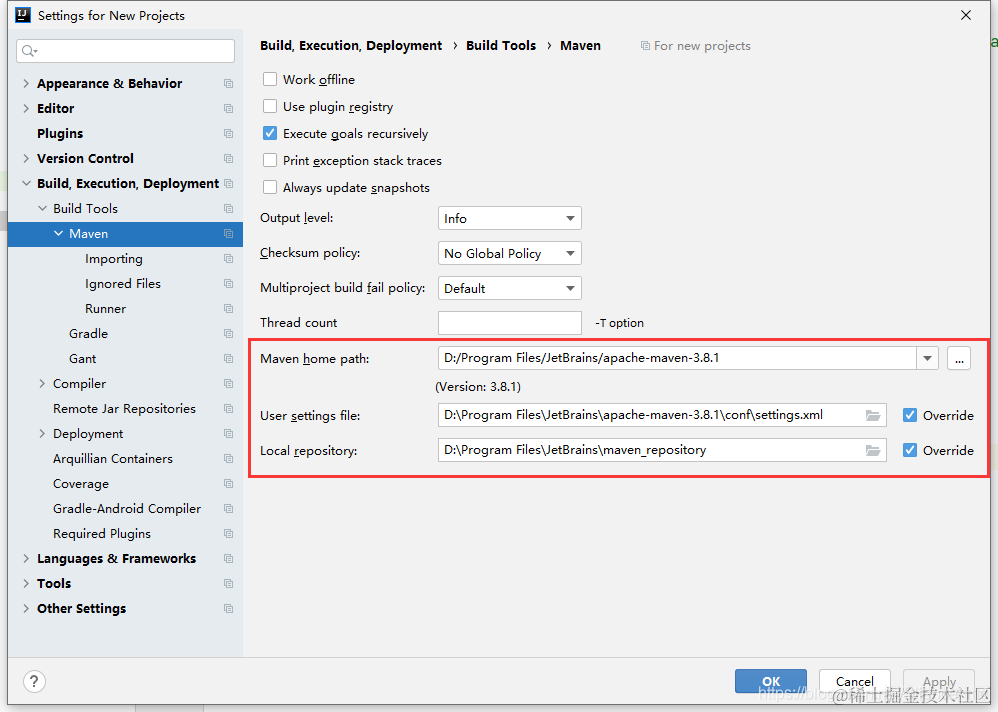Enable Print exception stack traces
This screenshot has width=998, height=712.
tap(270, 160)
